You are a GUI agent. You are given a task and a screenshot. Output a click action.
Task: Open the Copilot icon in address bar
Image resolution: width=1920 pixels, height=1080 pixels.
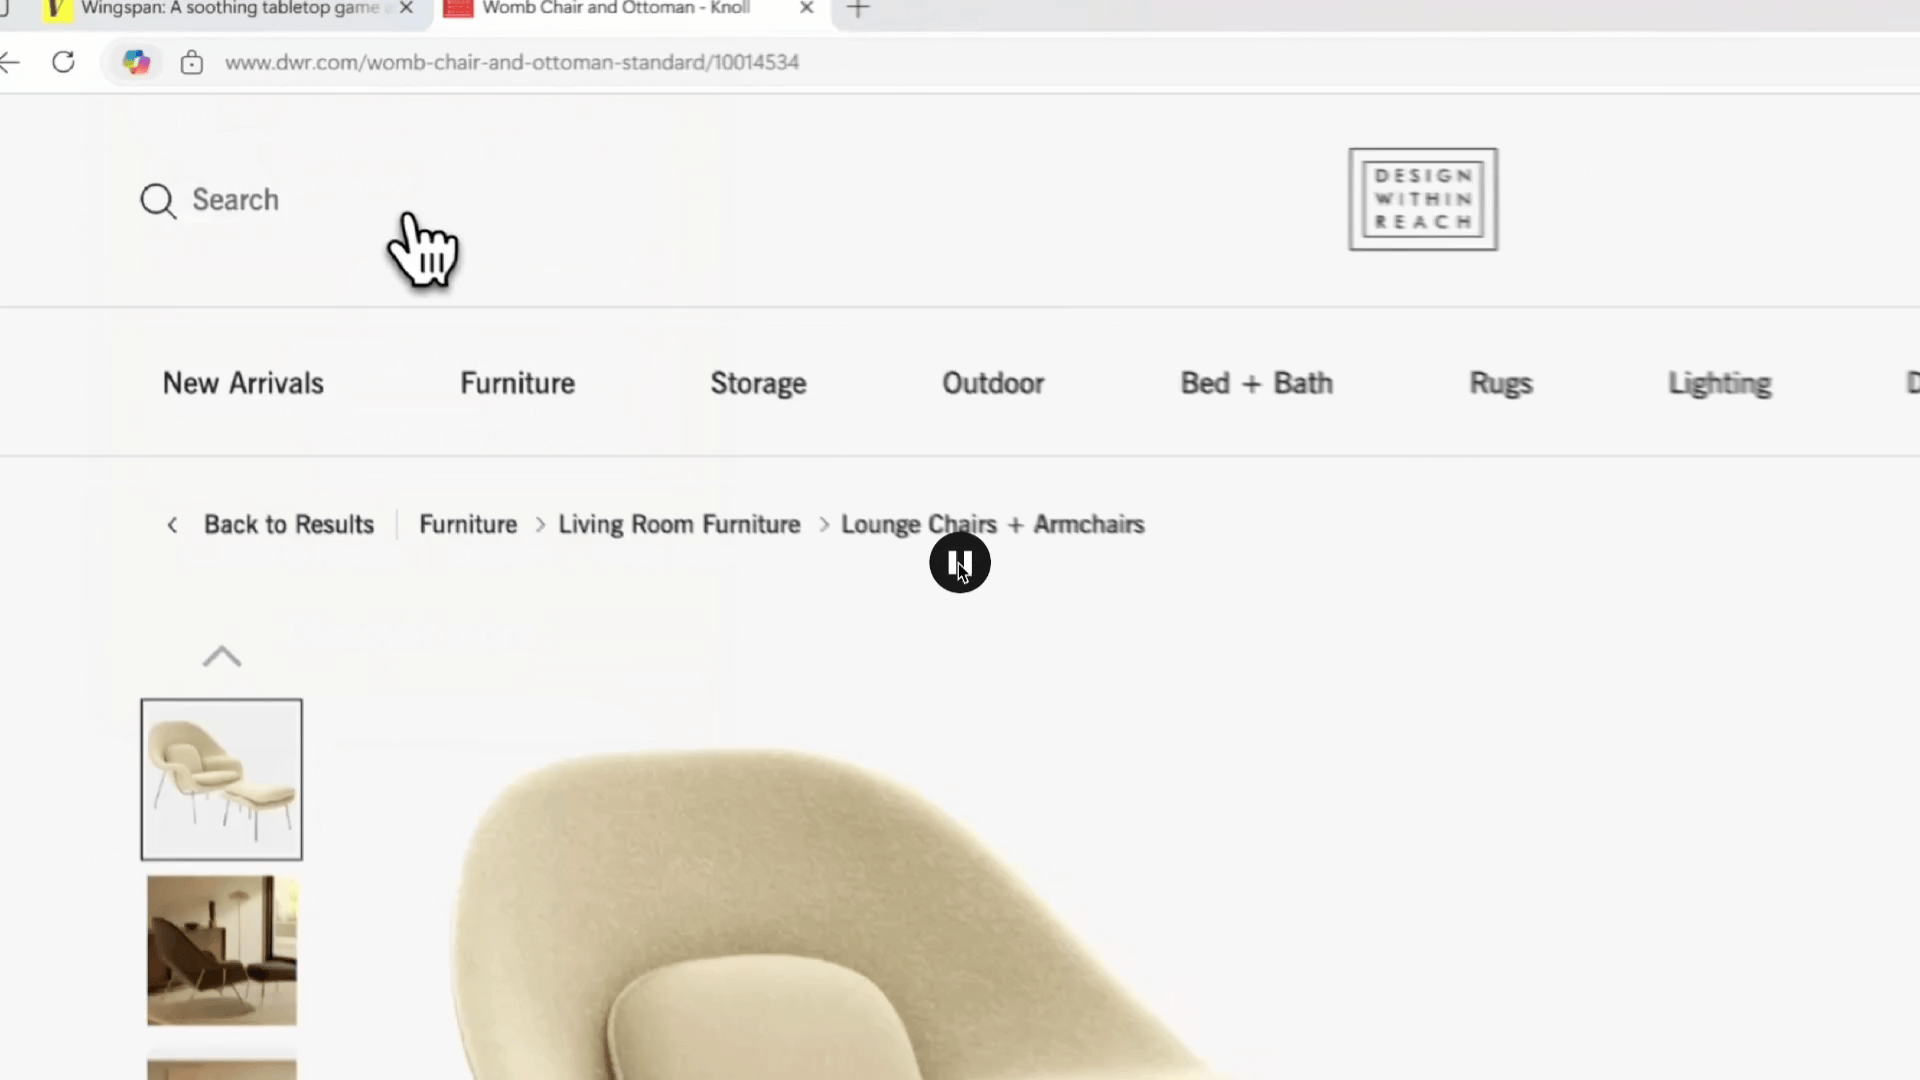pos(136,62)
